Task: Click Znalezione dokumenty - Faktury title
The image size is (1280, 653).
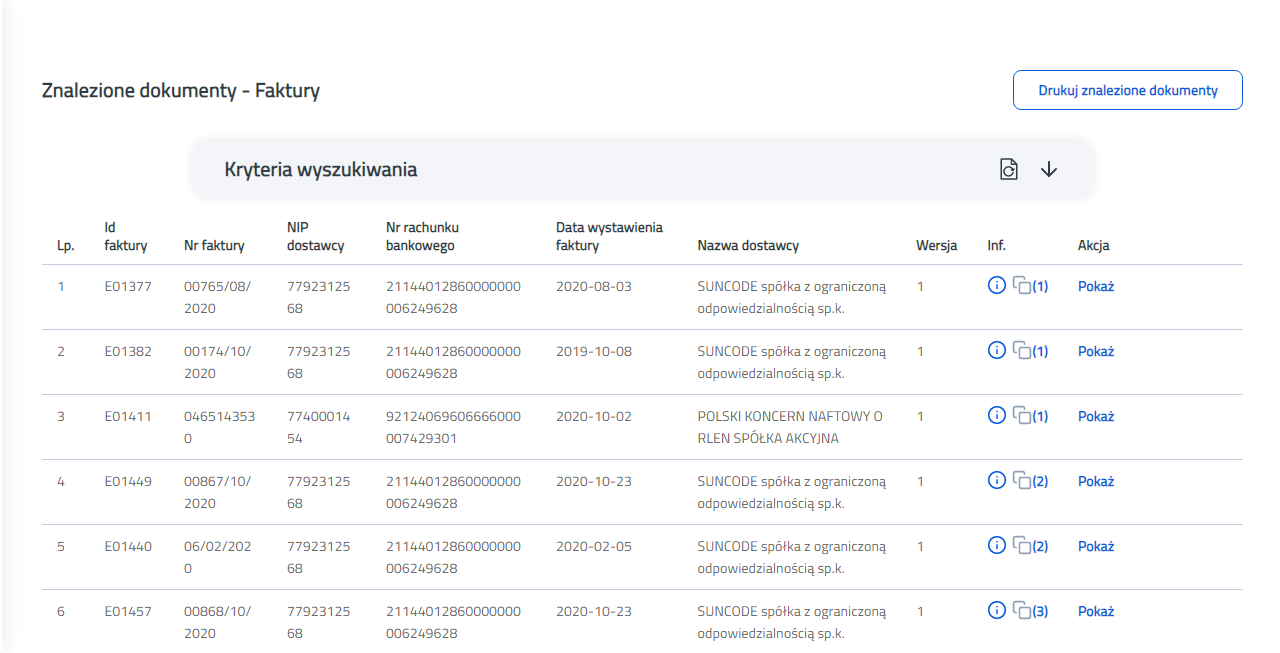Action: [181, 91]
